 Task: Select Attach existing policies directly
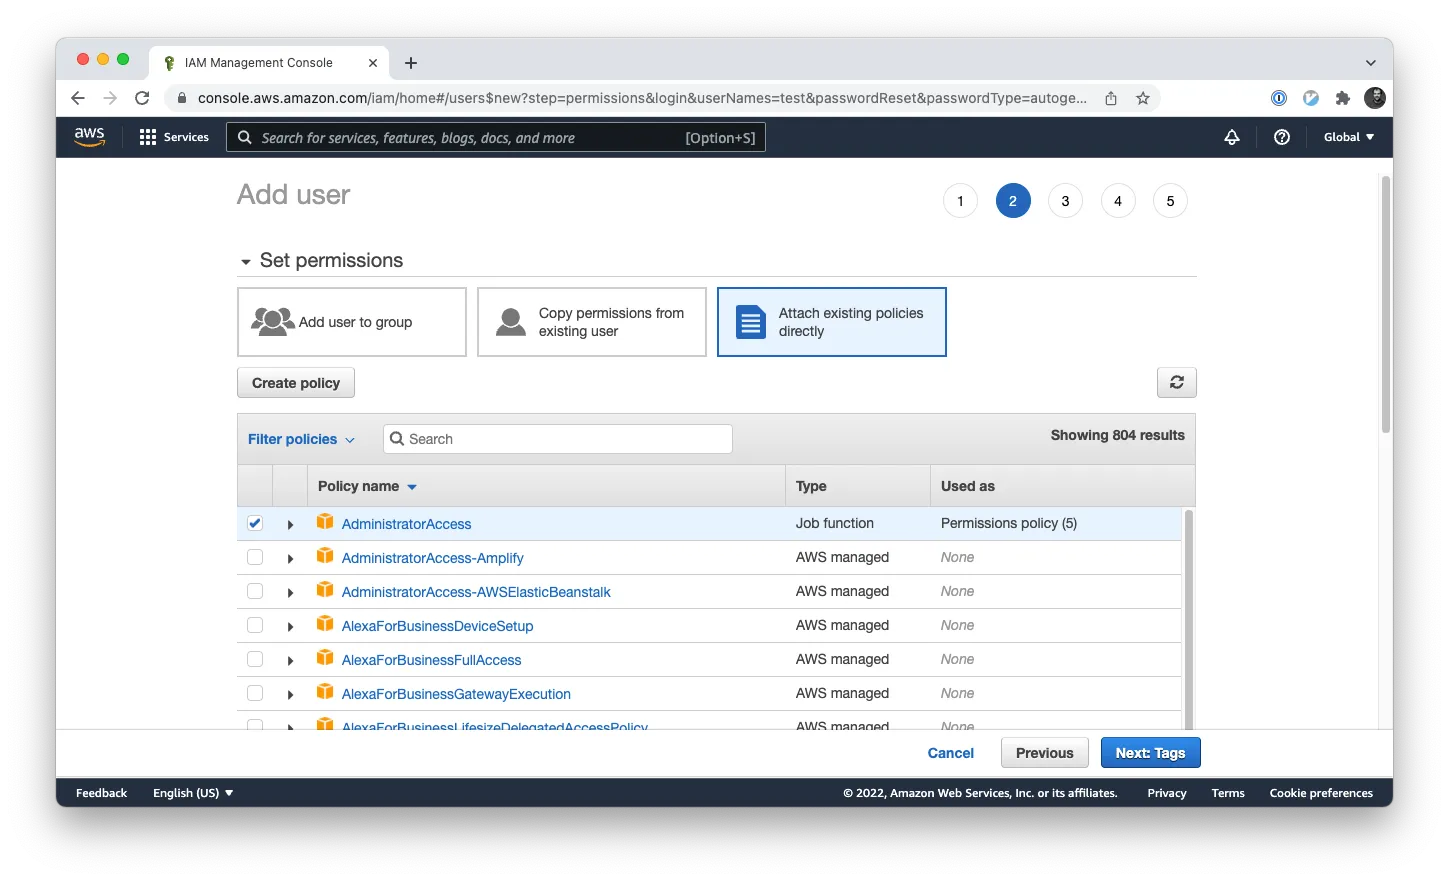click(x=832, y=322)
